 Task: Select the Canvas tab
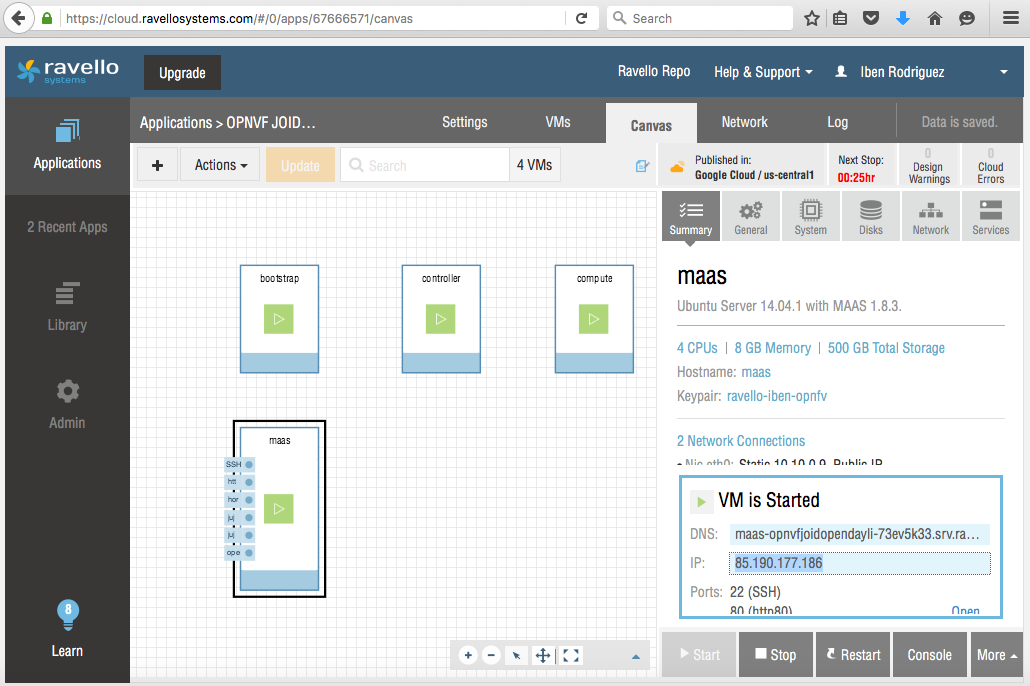point(651,125)
